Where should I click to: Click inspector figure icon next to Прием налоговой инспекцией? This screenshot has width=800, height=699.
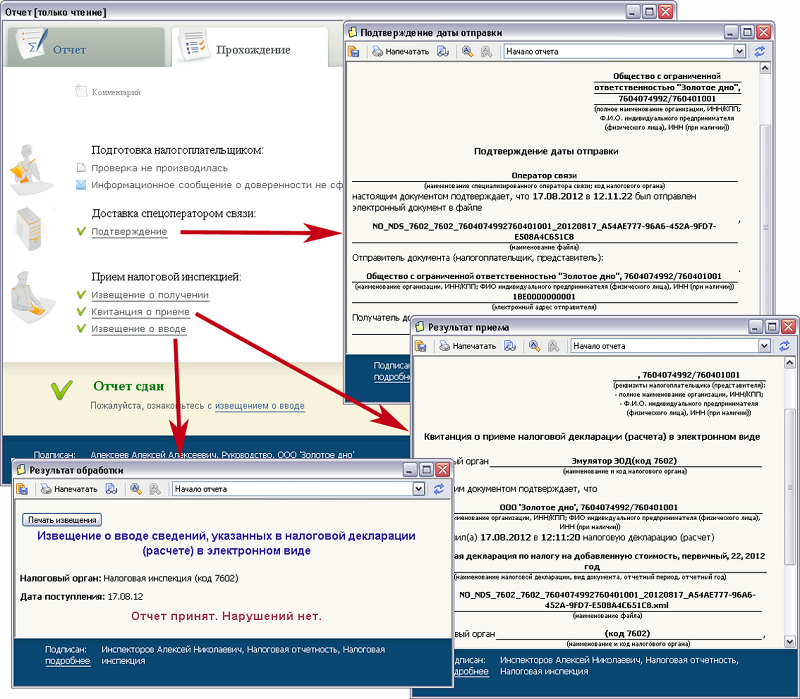click(32, 297)
